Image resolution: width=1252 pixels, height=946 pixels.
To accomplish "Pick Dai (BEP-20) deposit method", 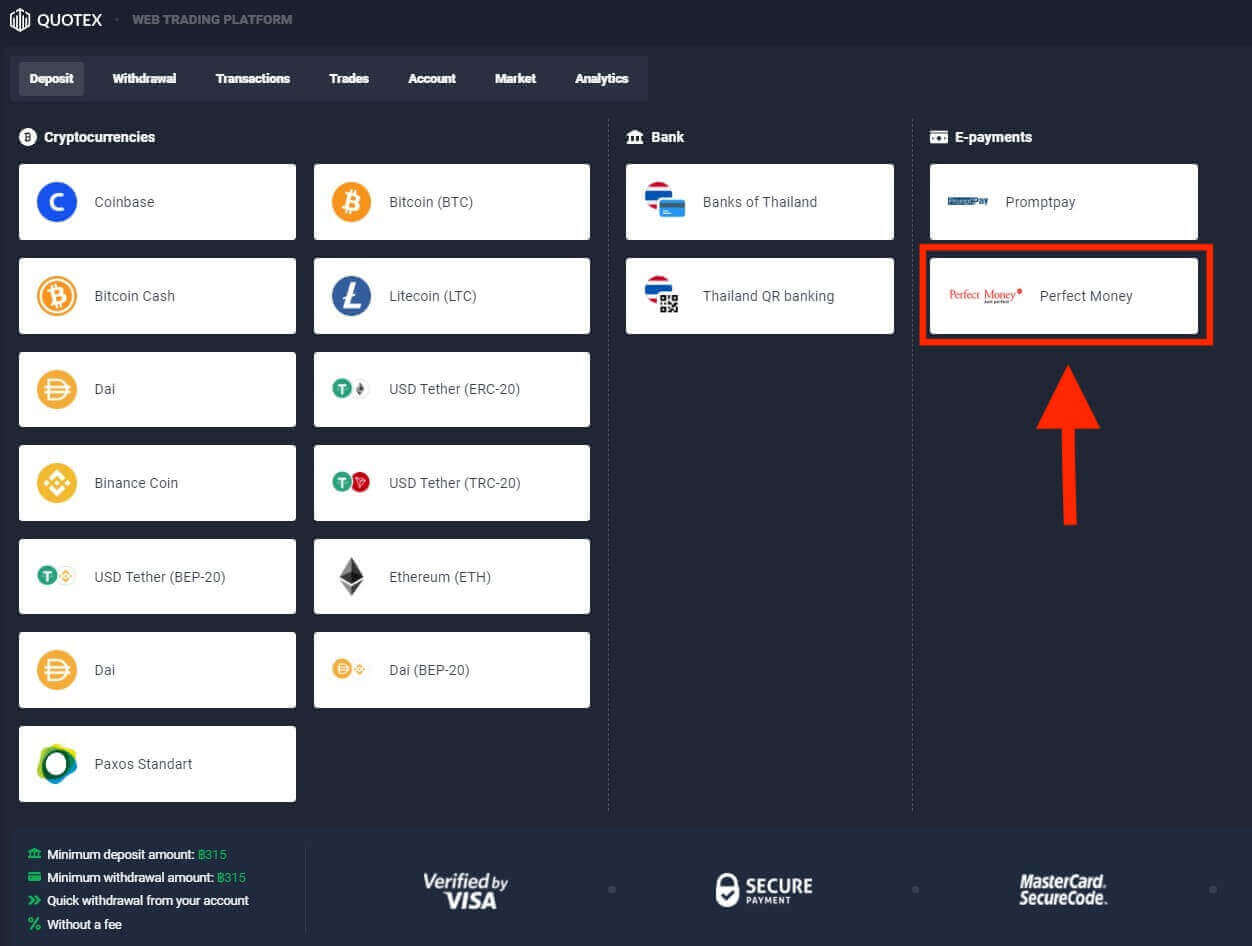I will (x=452, y=670).
